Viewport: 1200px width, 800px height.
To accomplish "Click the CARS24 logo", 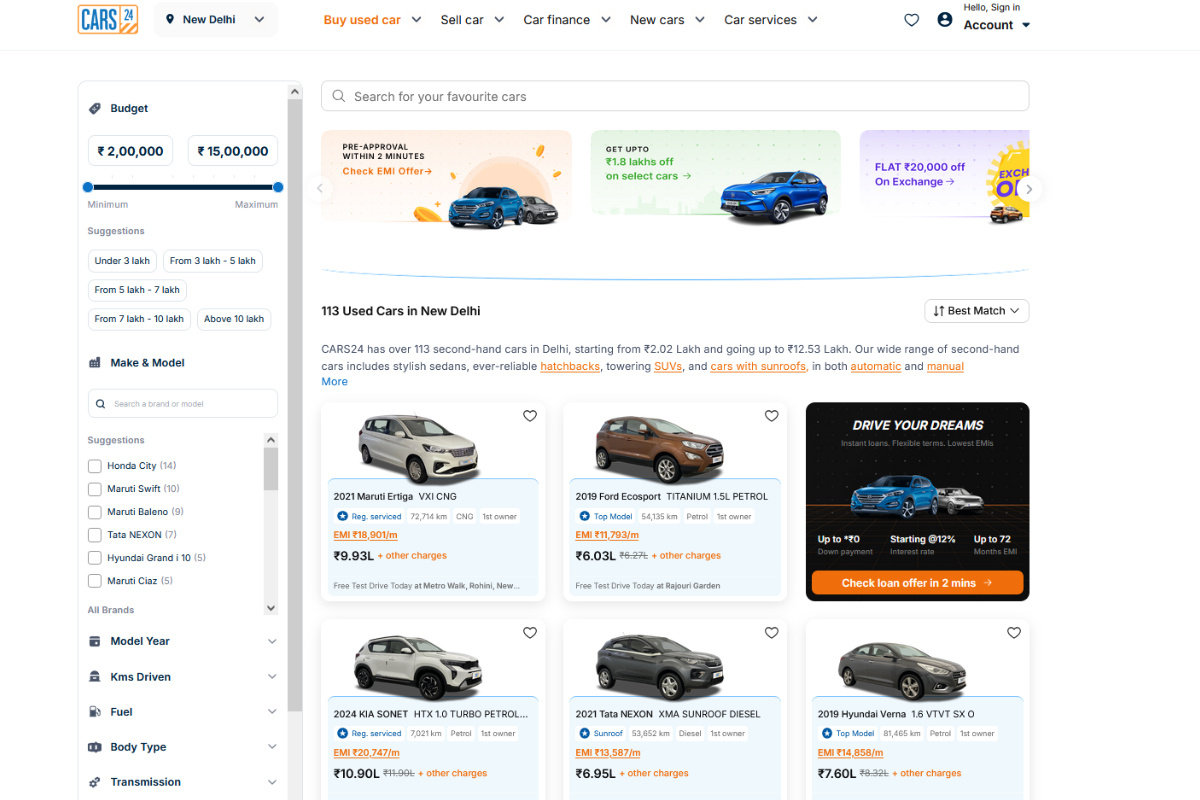I will click(108, 19).
